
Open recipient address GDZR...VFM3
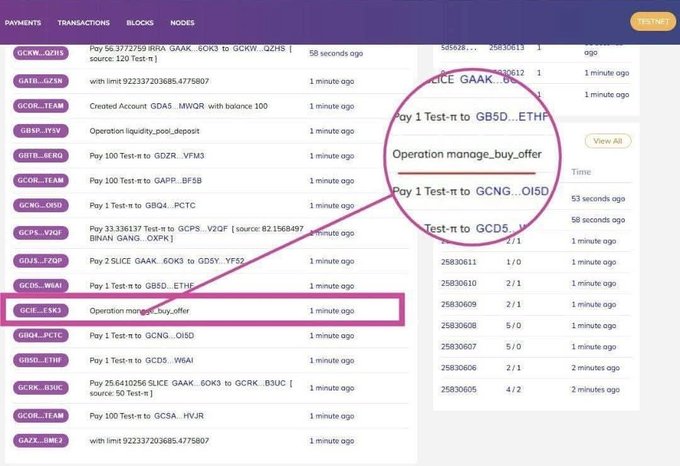179,156
